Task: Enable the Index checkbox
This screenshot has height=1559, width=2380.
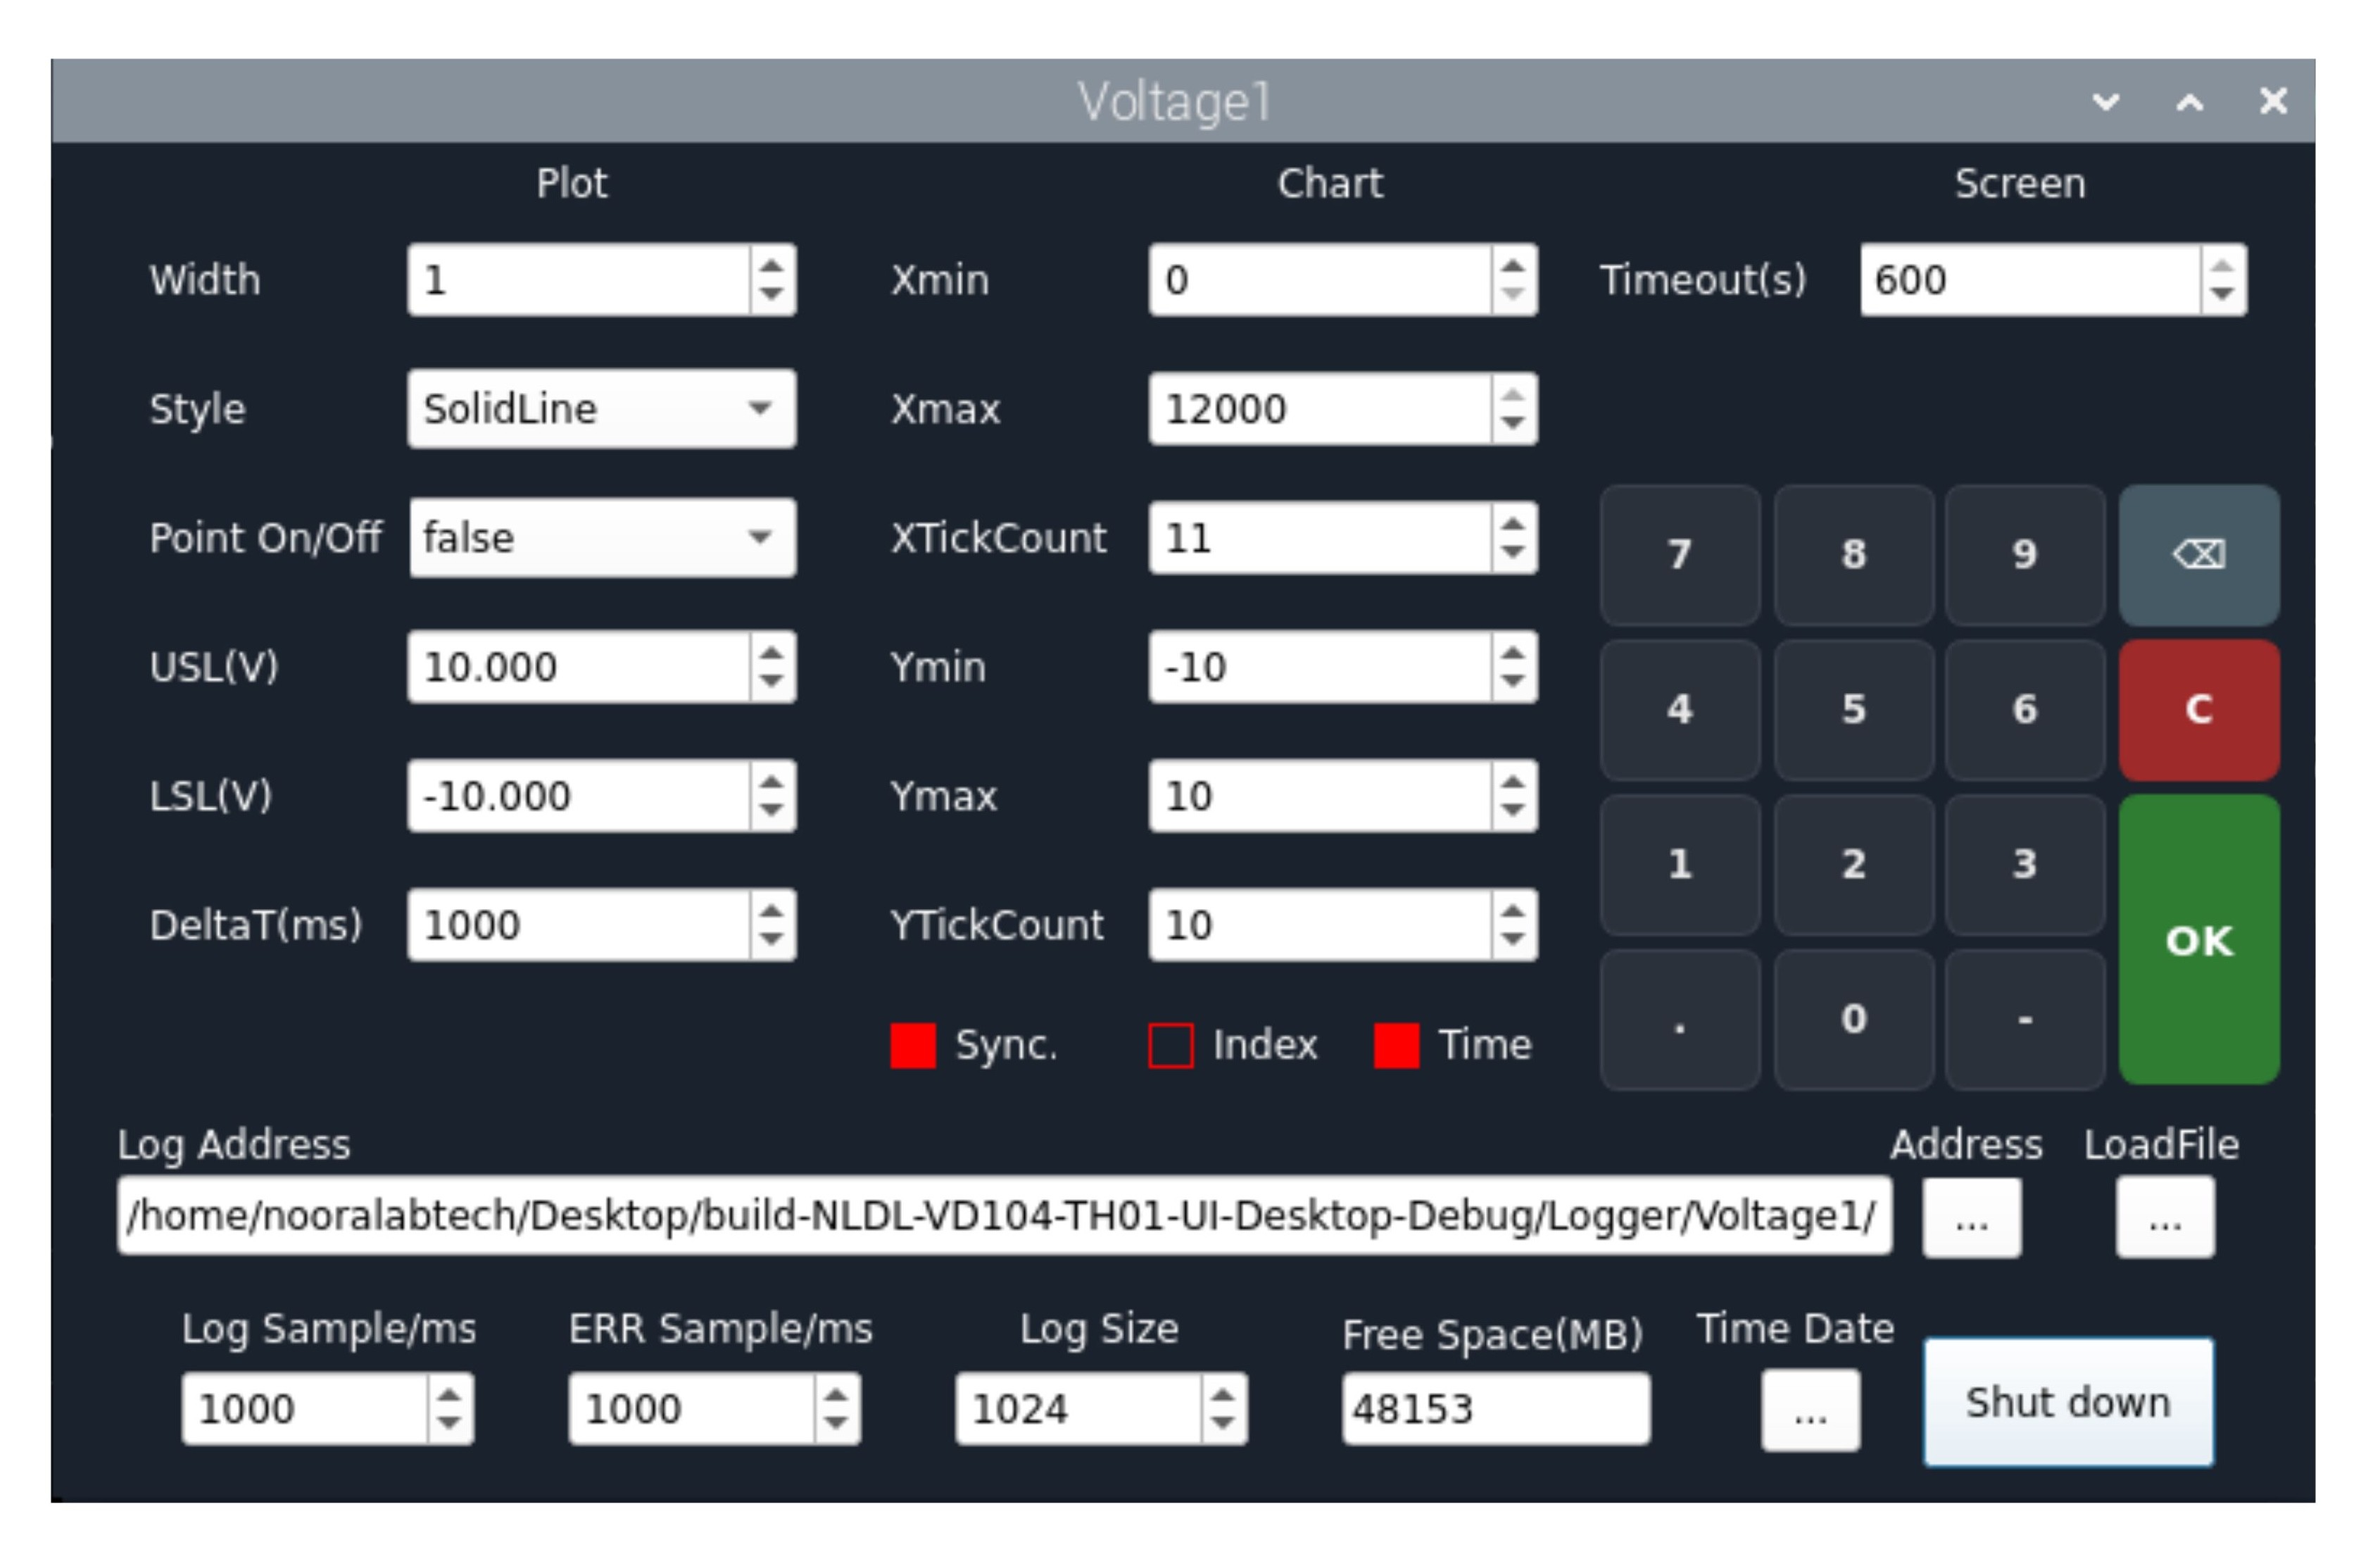Action: tap(1171, 1046)
